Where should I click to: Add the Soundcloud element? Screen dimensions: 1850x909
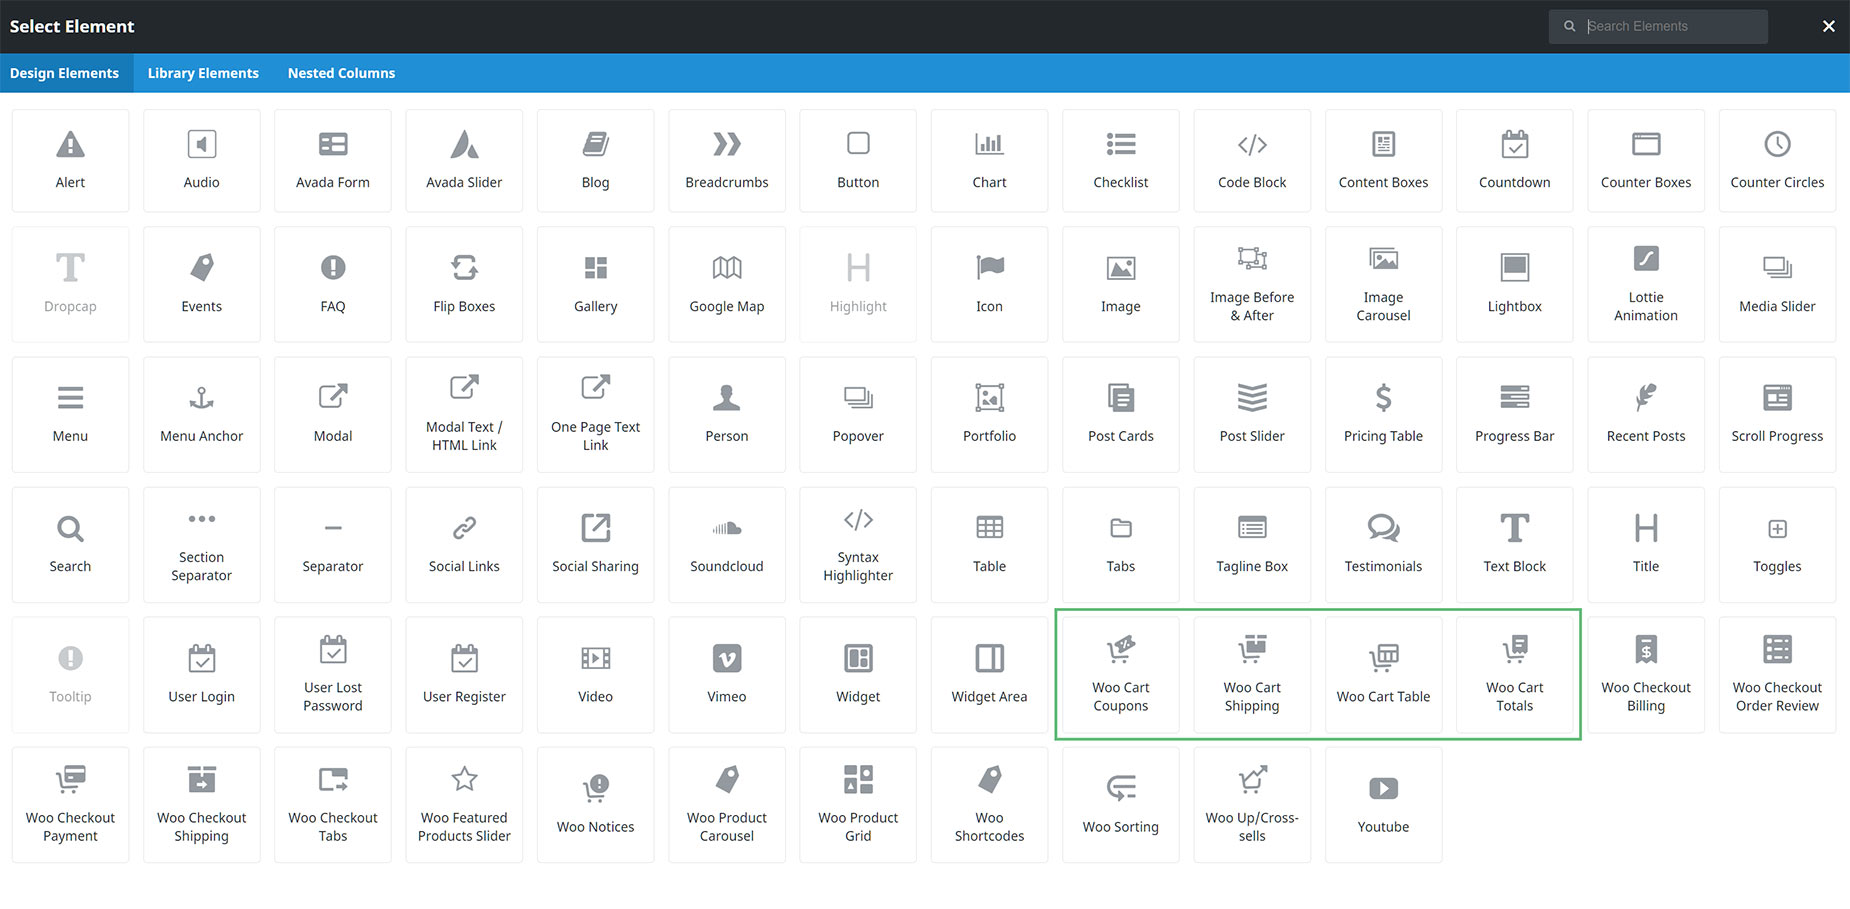tap(727, 544)
